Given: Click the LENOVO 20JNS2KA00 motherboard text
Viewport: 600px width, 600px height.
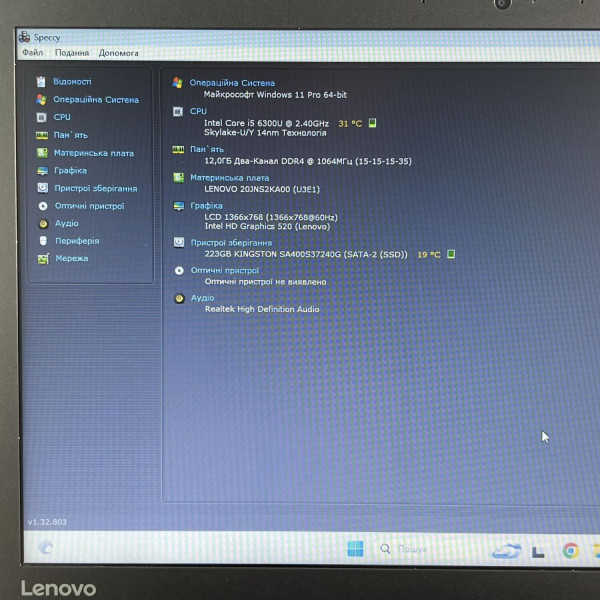Looking at the screenshot, I should tap(262, 189).
